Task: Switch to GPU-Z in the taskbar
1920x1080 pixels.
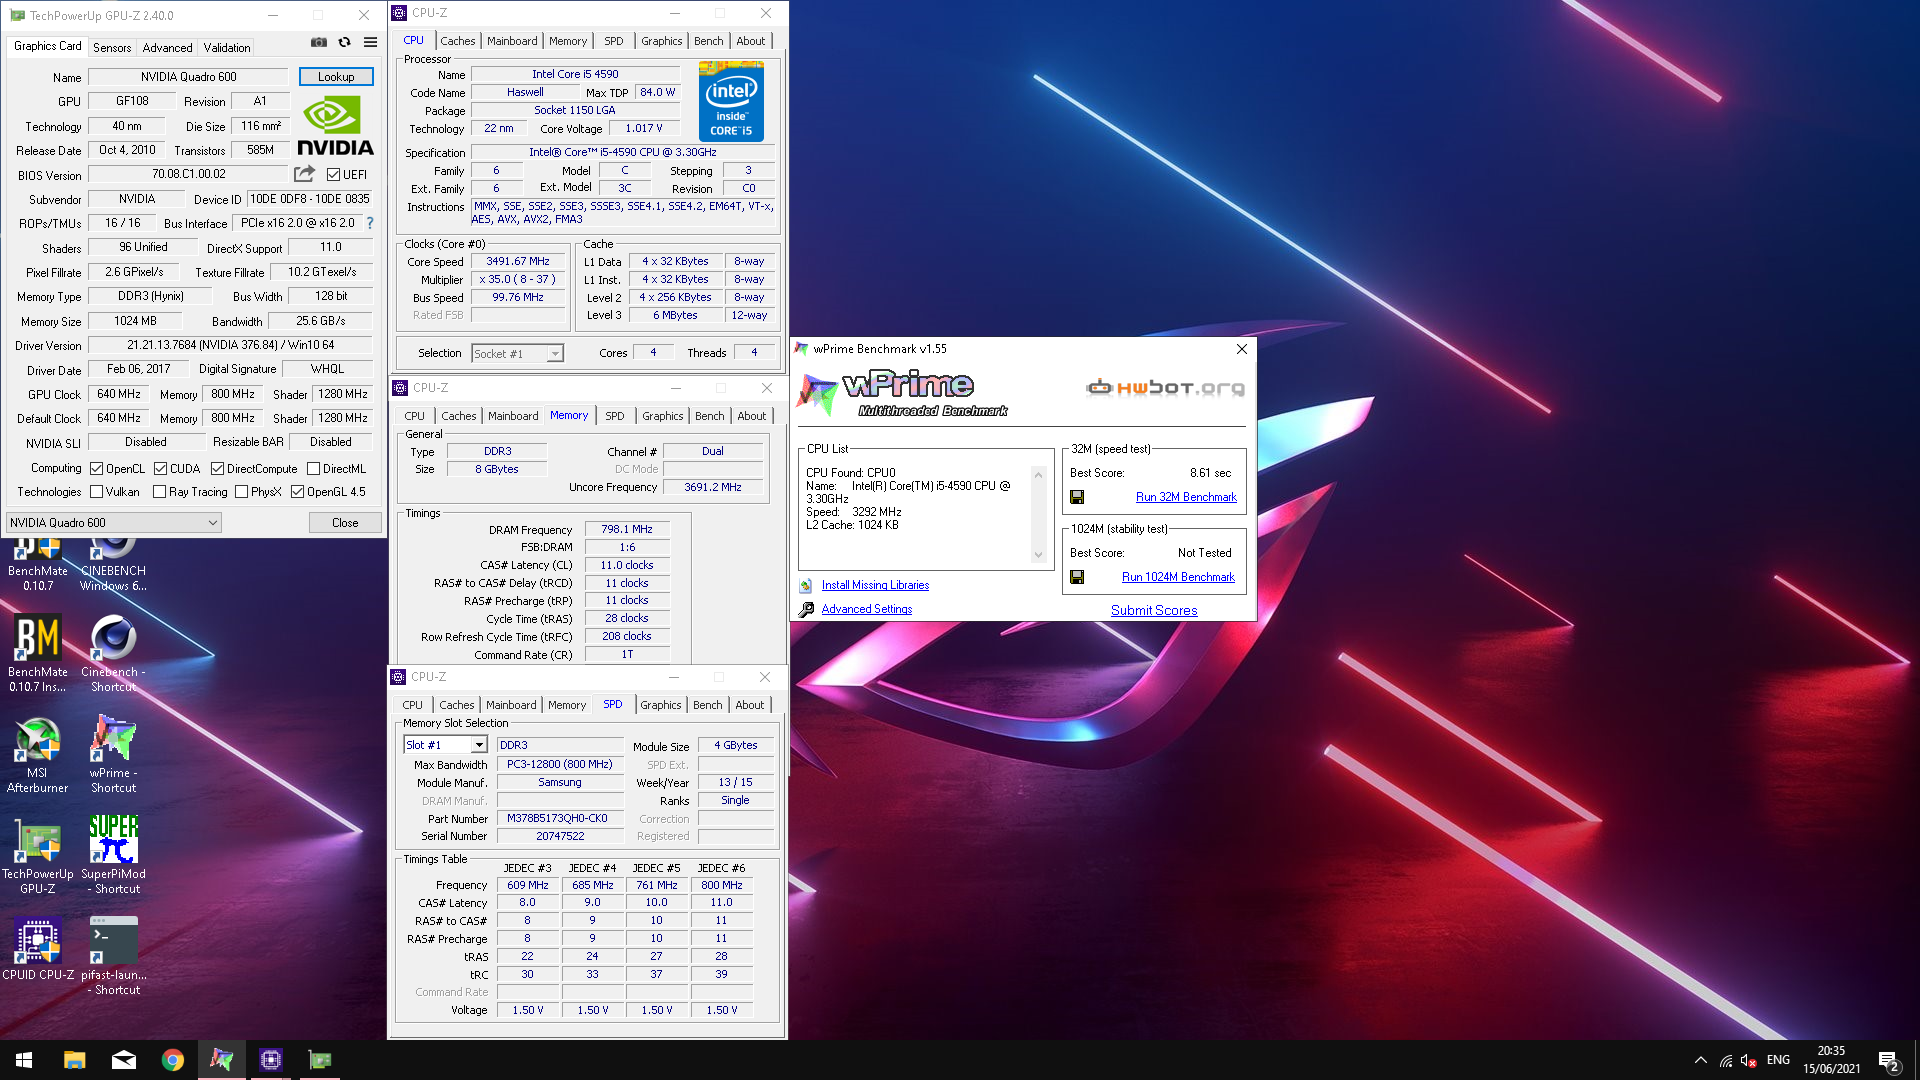Action: (319, 1060)
